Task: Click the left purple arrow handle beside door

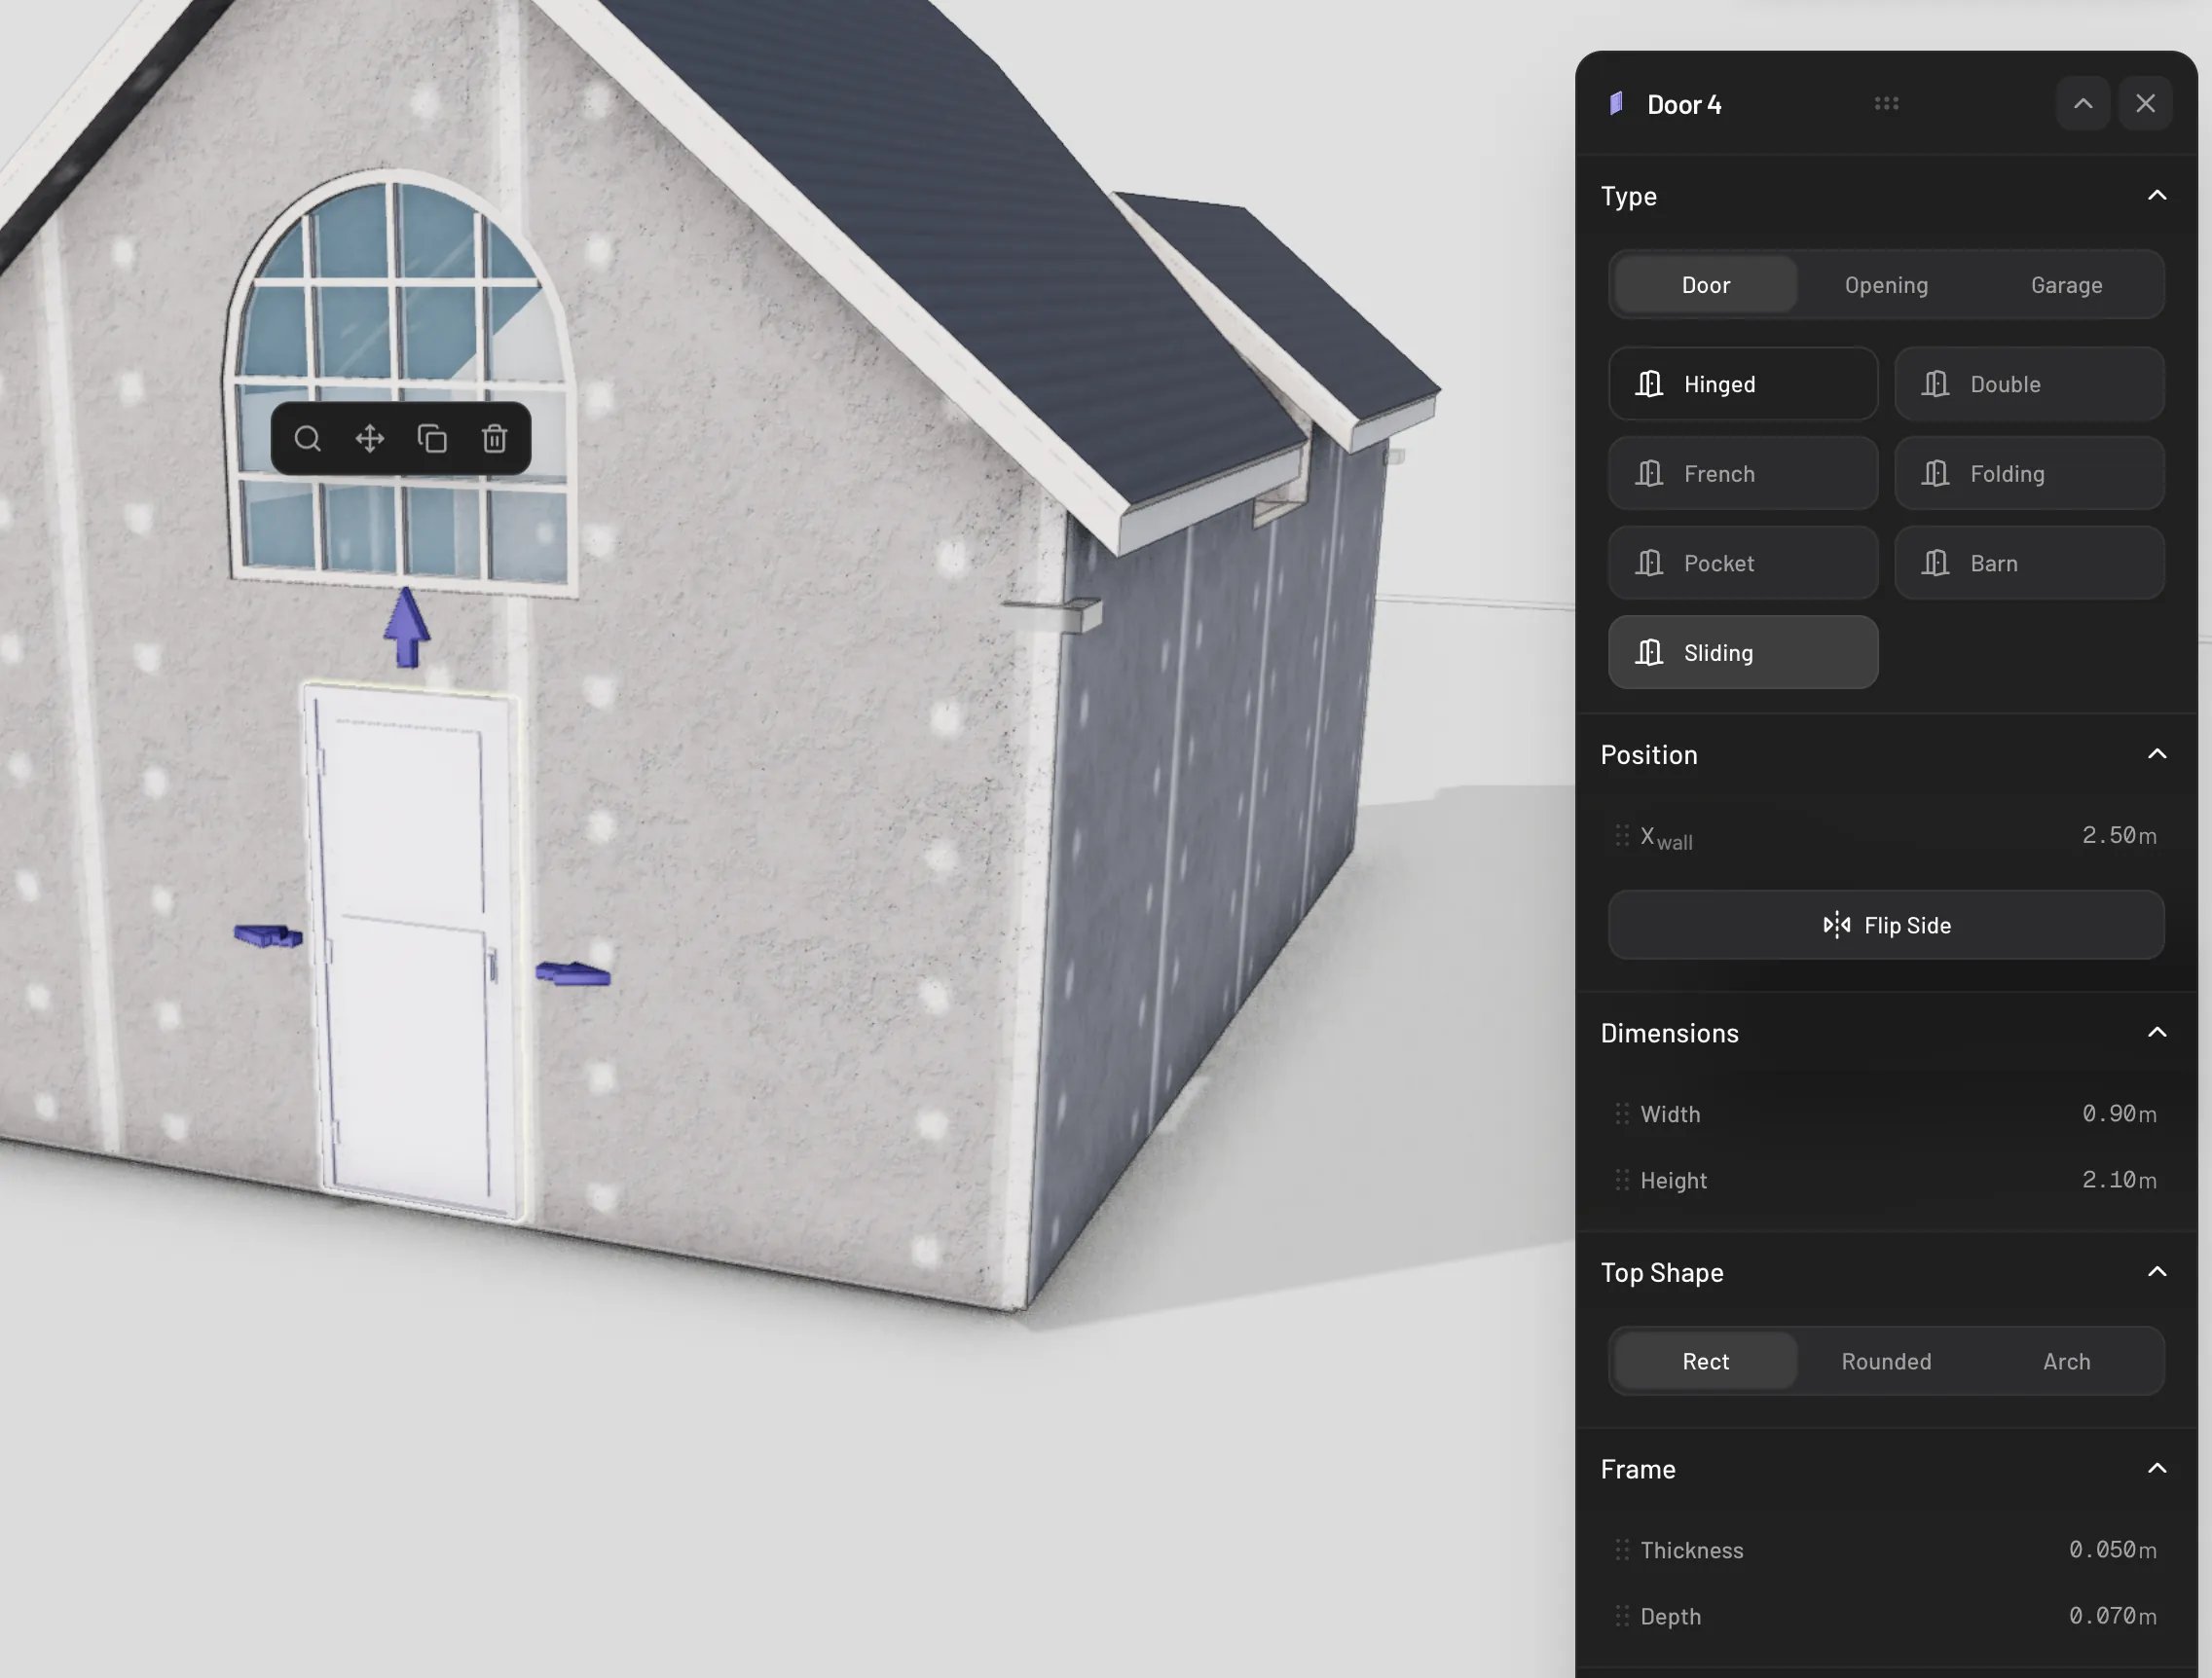Action: point(268,936)
